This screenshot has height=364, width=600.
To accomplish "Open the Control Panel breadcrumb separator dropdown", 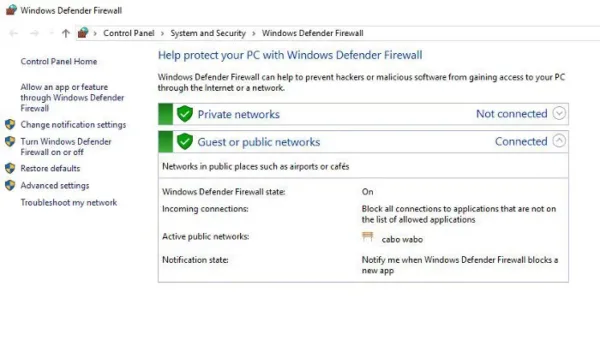I will (162, 34).
